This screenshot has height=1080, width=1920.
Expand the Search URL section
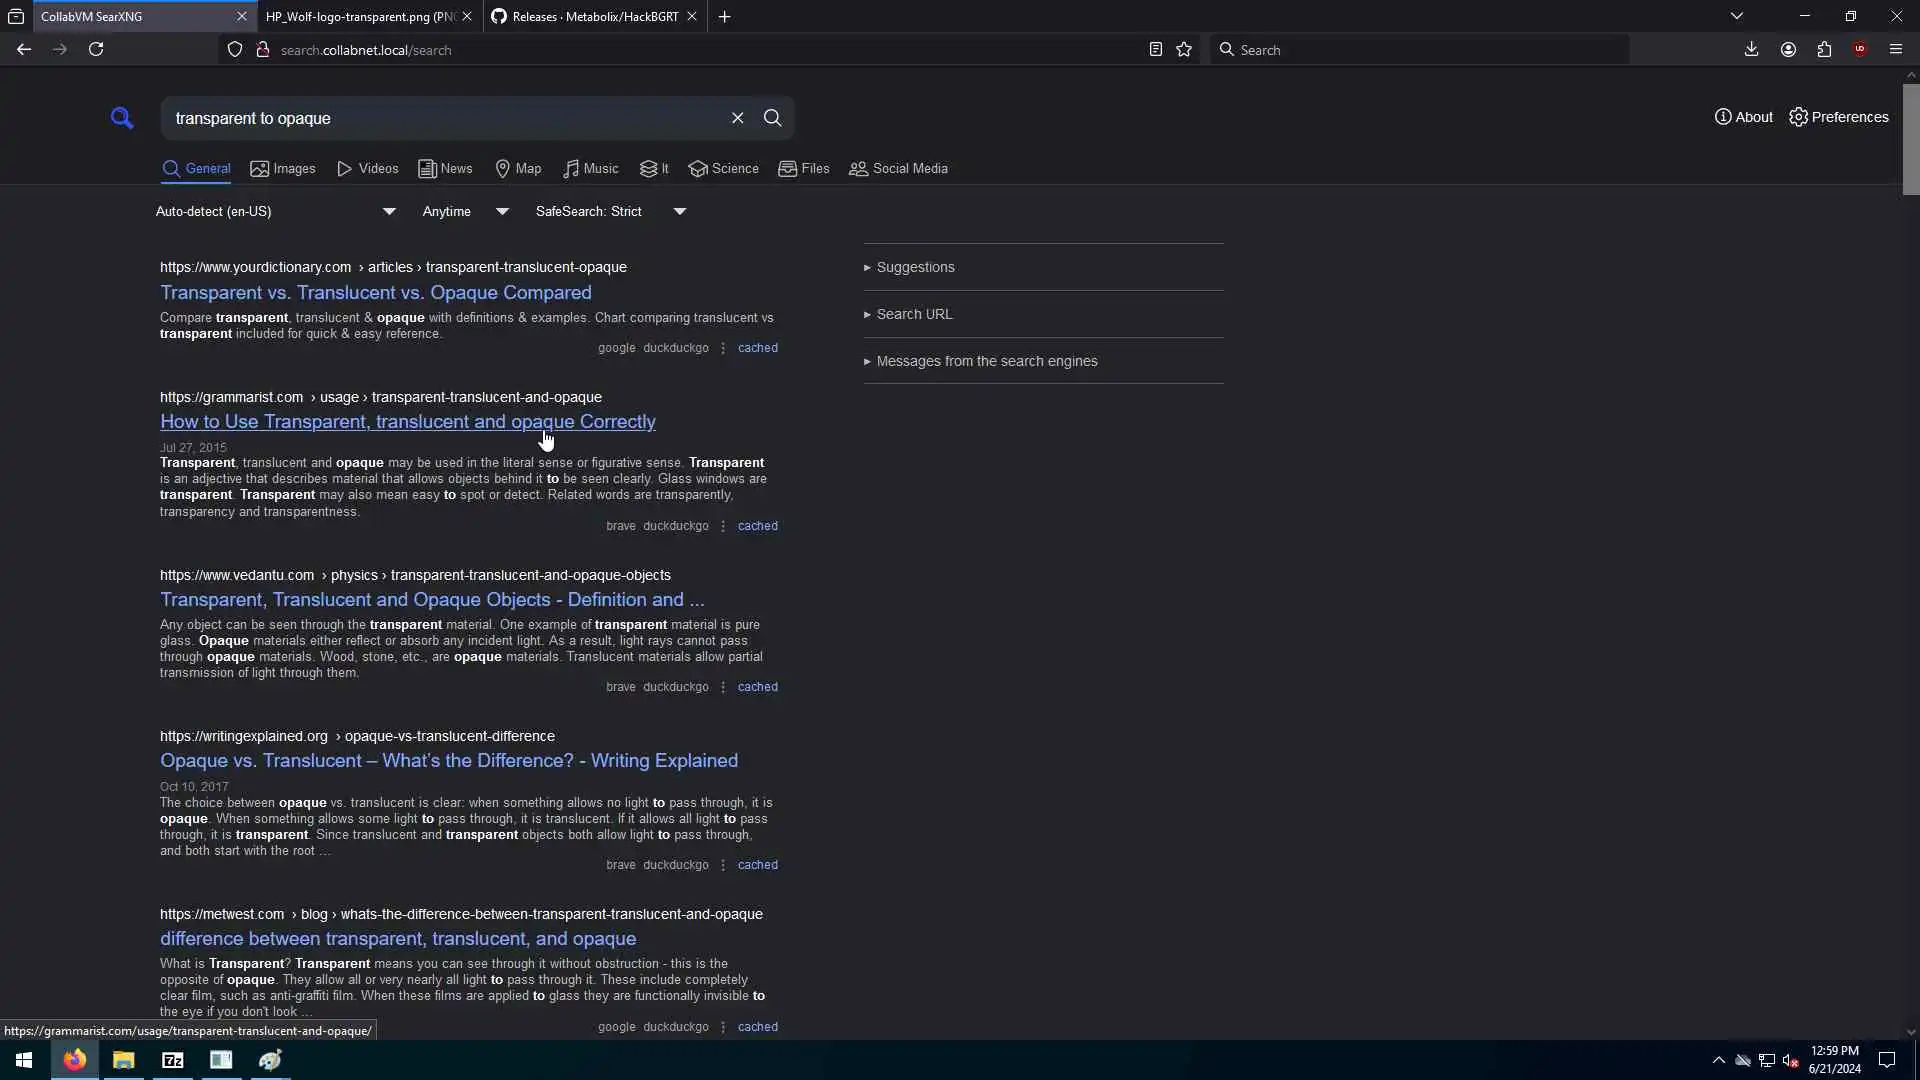(x=914, y=314)
